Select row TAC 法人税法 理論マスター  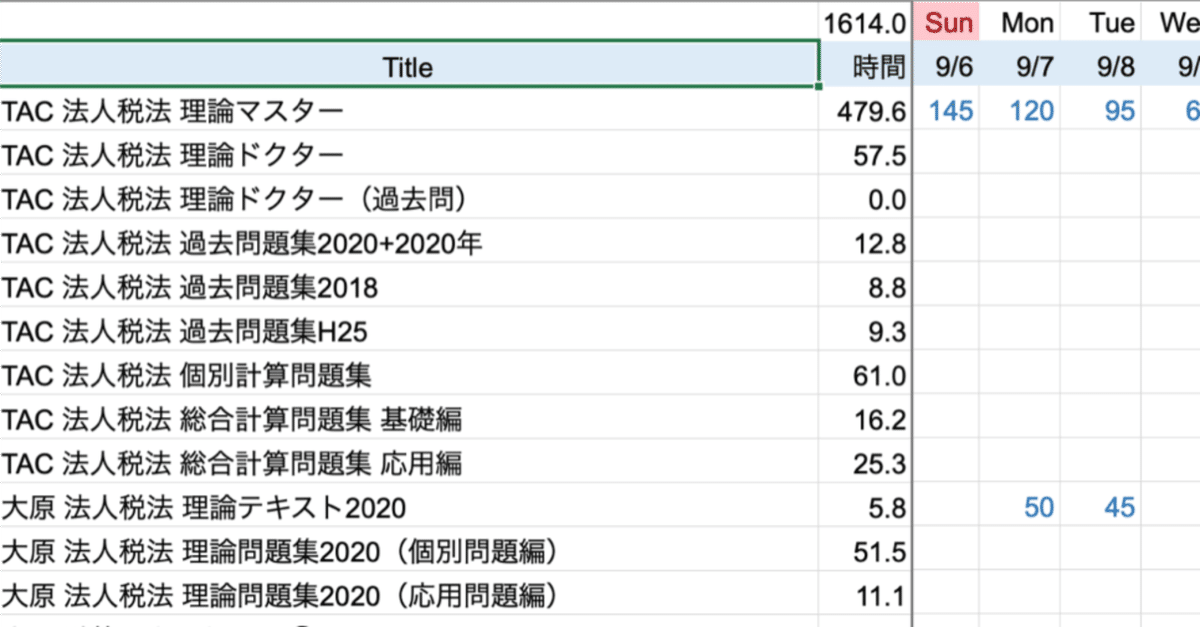tap(408, 110)
